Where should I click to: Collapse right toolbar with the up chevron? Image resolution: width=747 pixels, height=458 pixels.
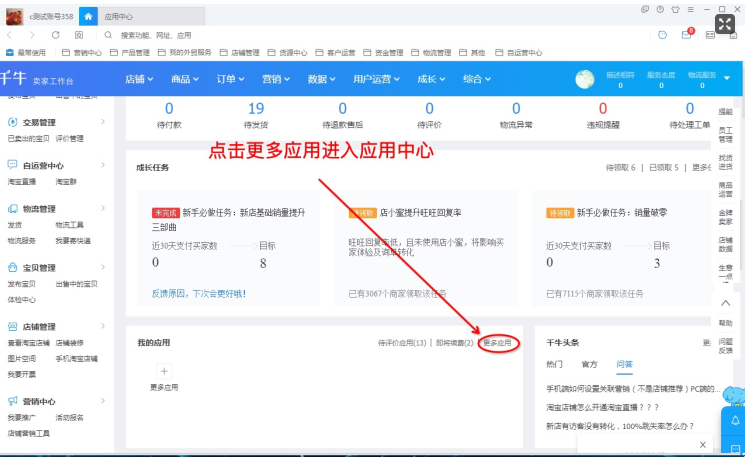click(726, 303)
